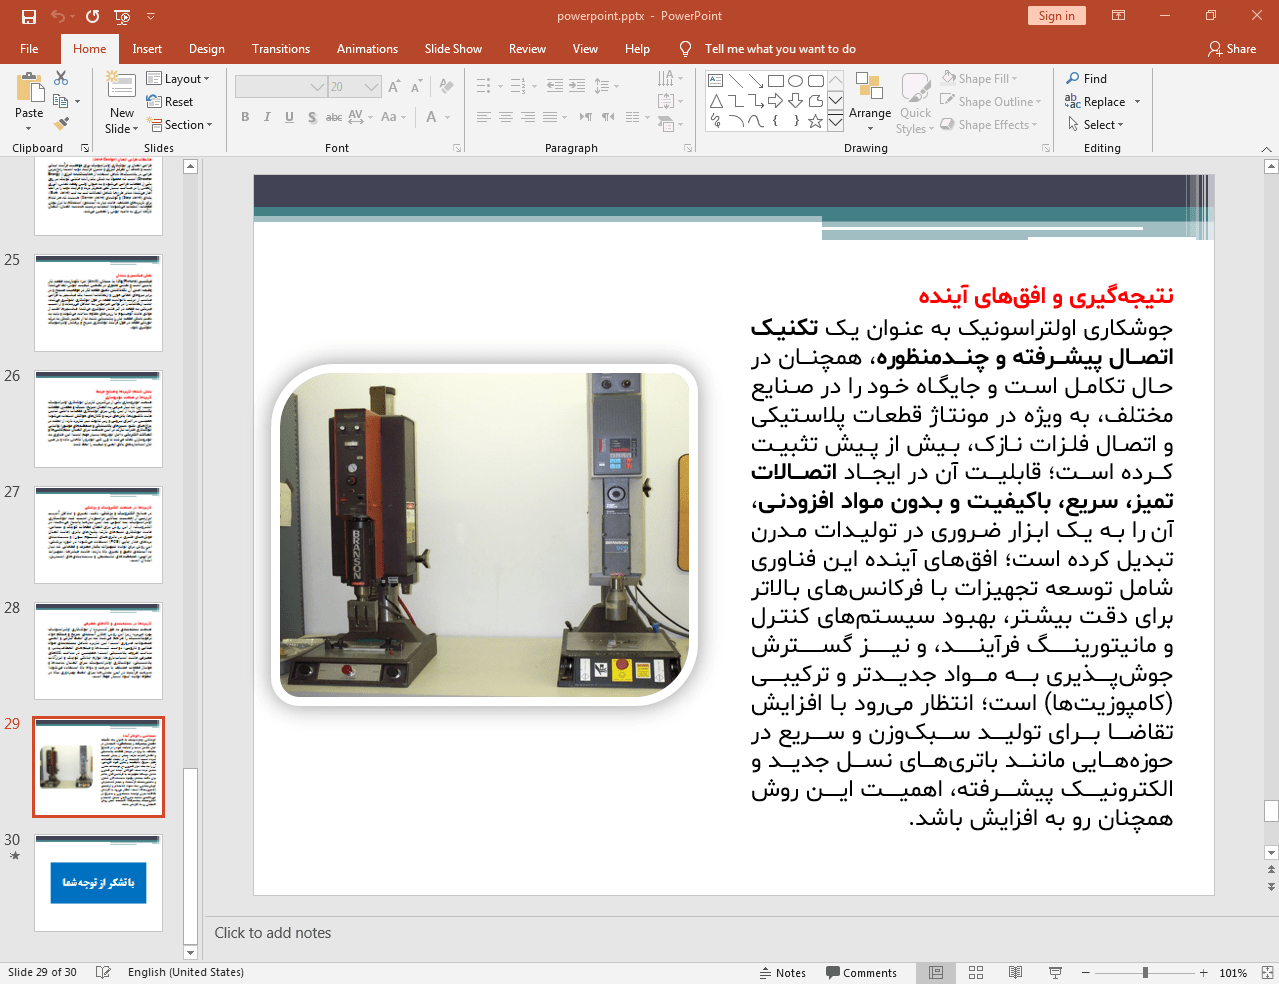Viewport: 1279px width, 984px height.
Task: Start Slide Show from status bar
Action: (x=1055, y=972)
